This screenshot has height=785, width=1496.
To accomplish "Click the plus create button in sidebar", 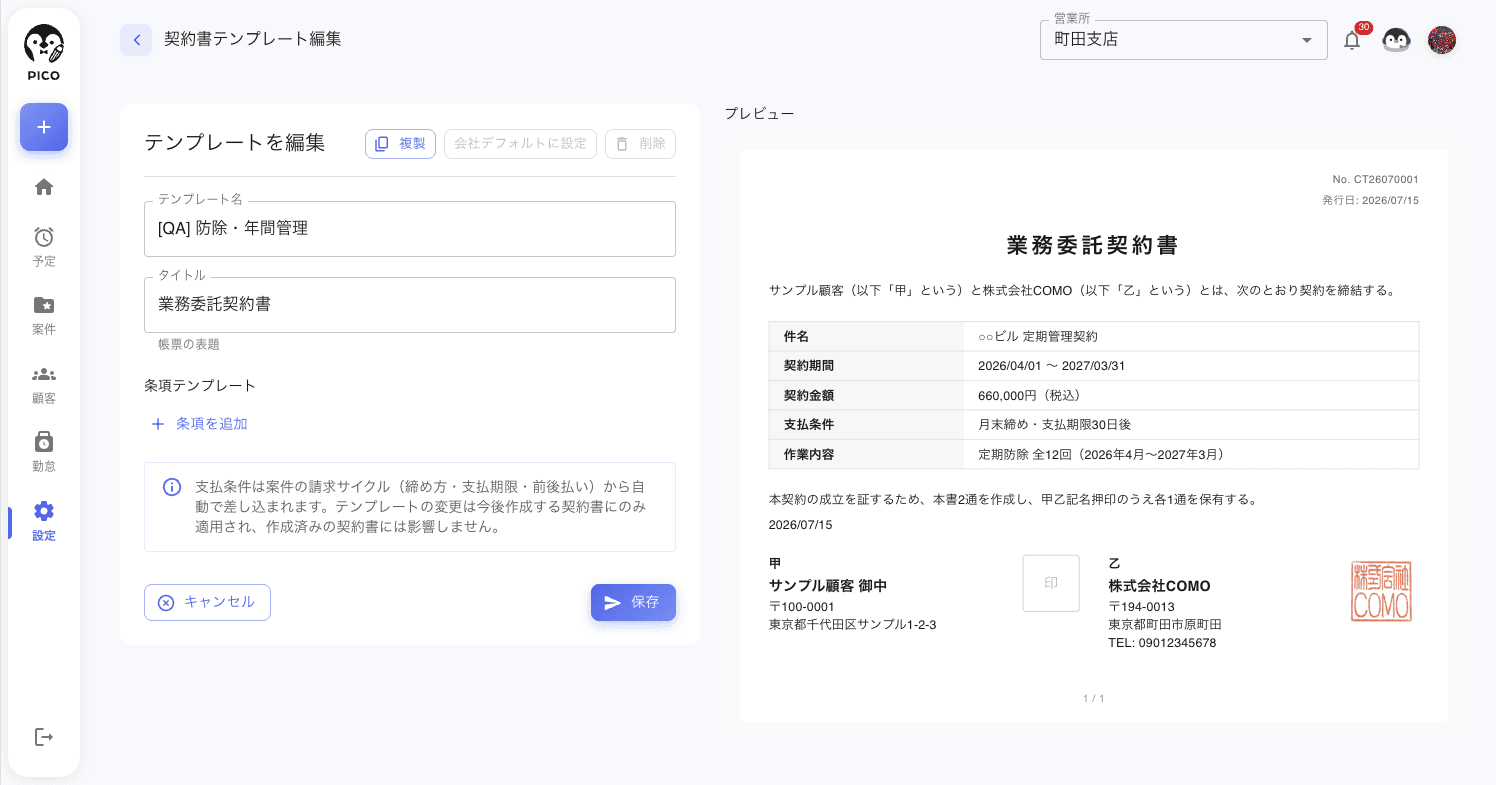I will tap(44, 127).
